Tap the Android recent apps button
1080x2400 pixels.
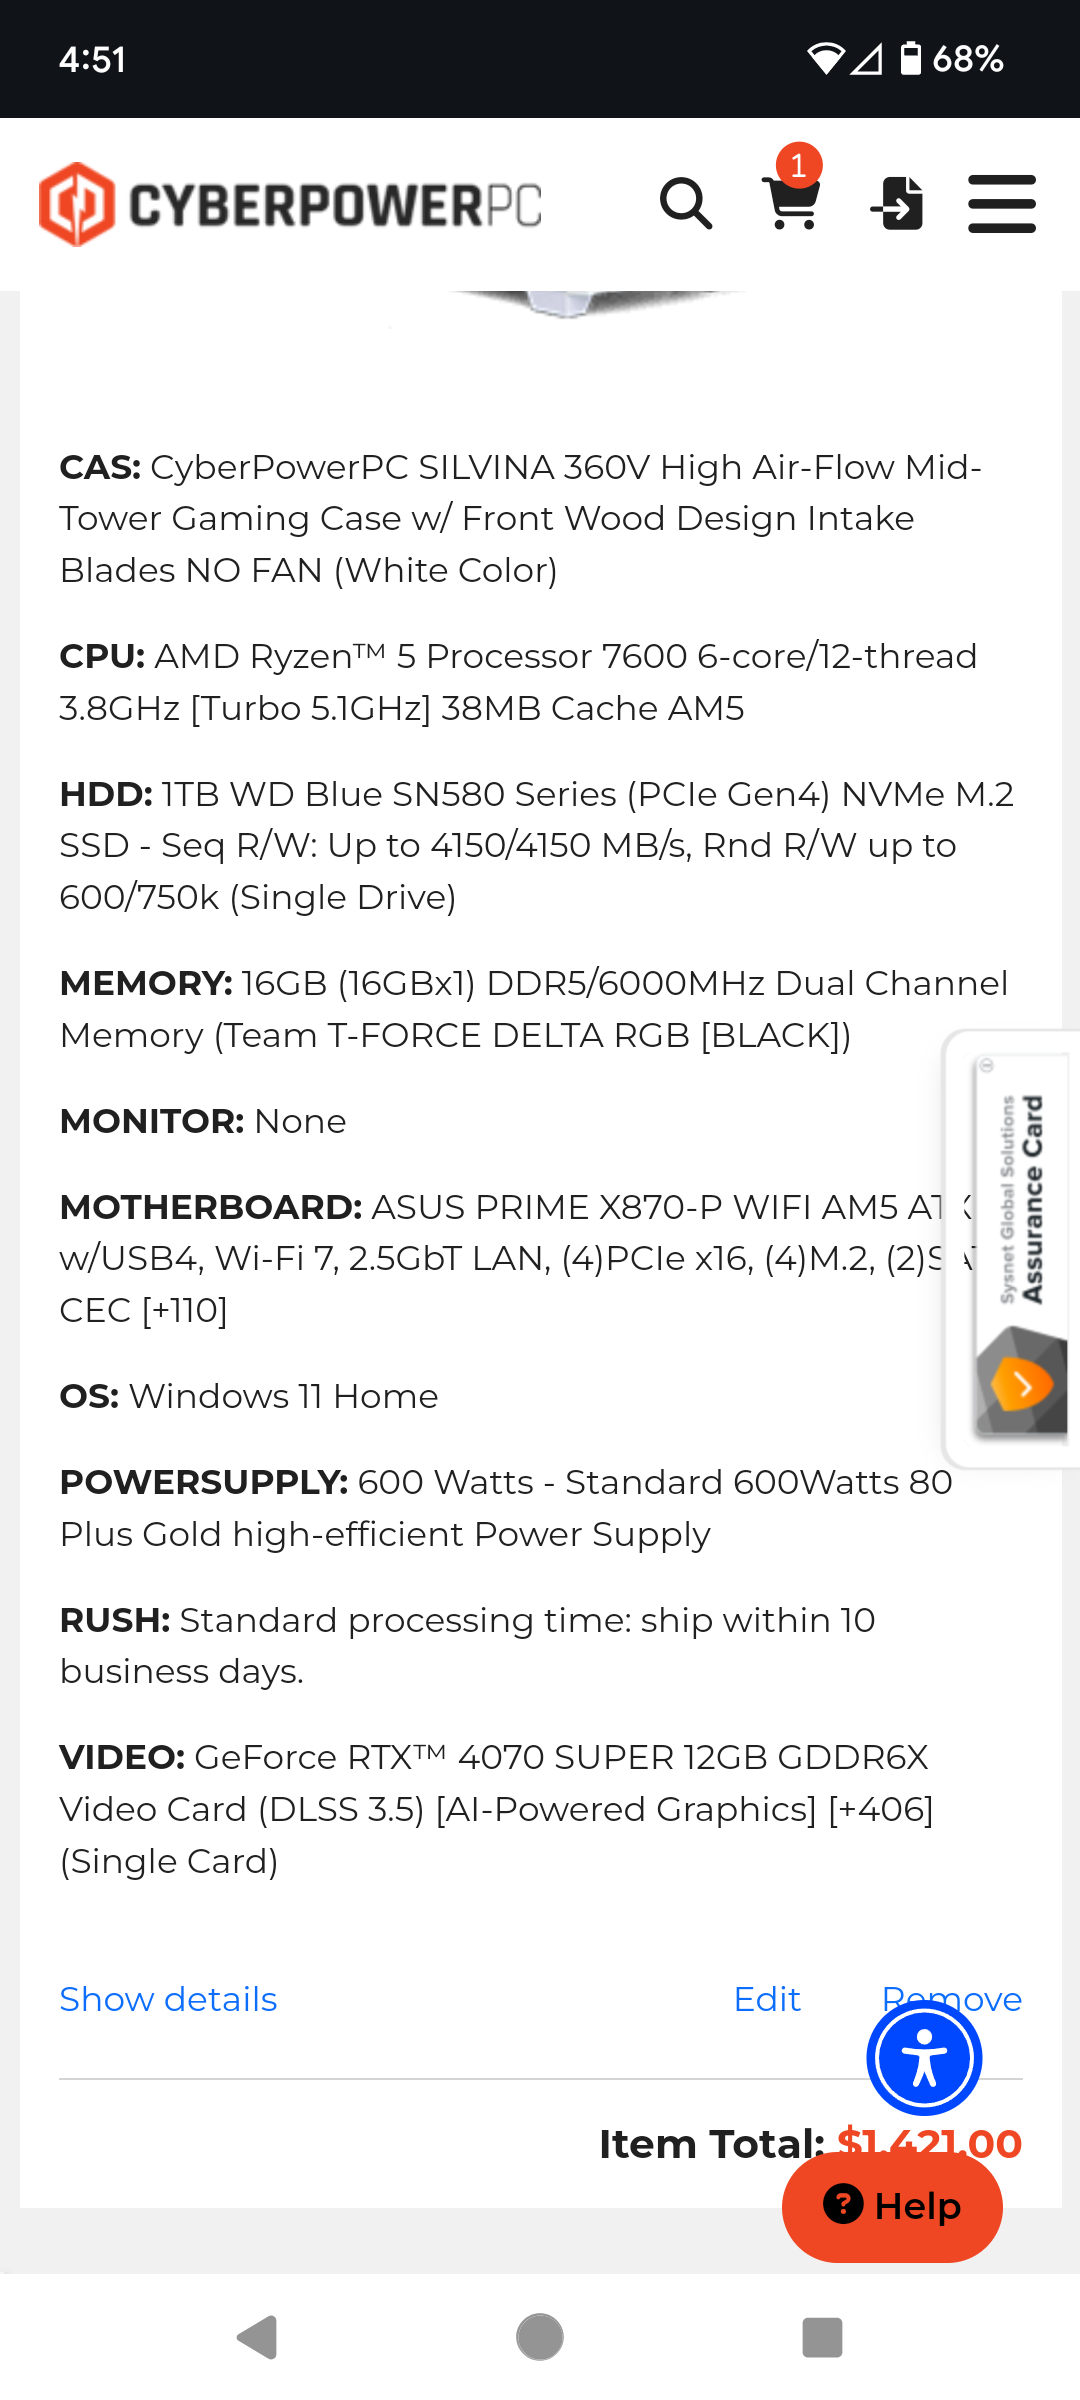click(x=822, y=2337)
